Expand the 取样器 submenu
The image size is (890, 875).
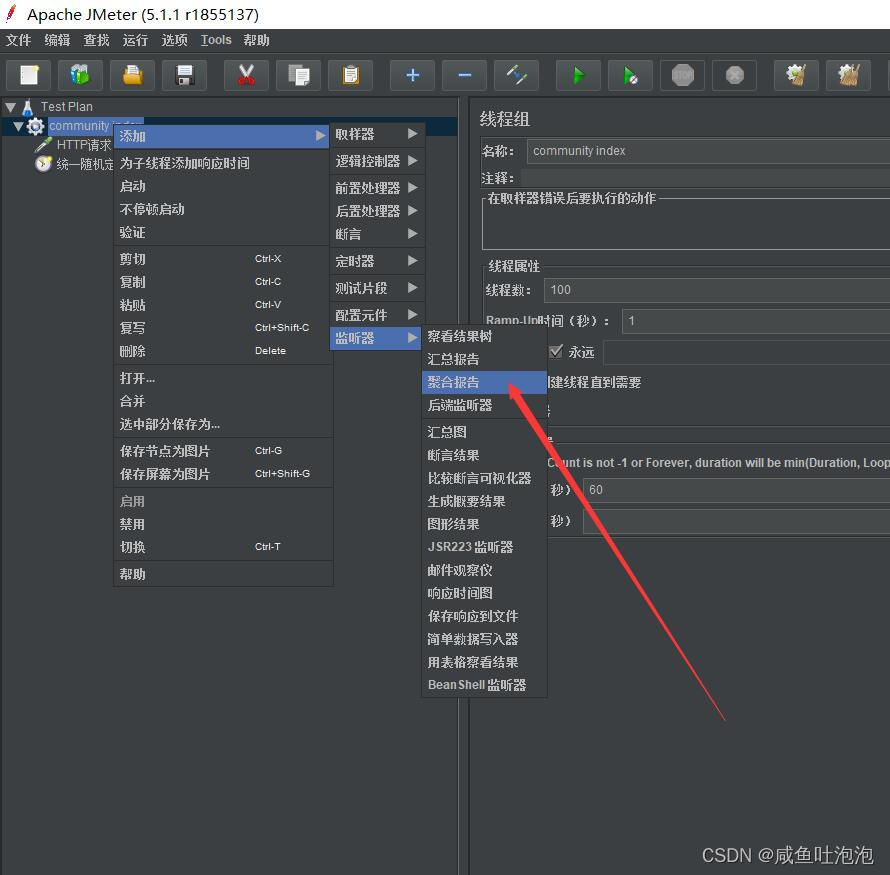(x=377, y=134)
